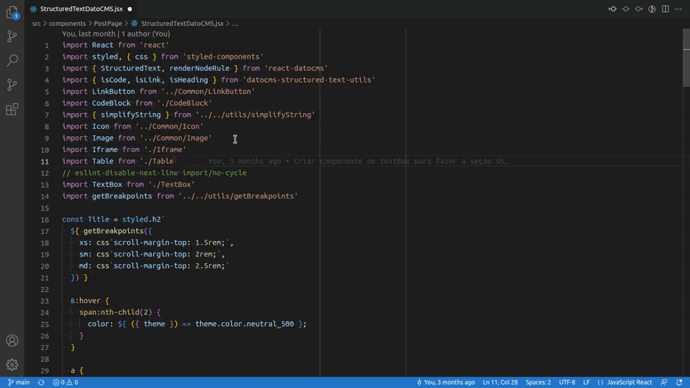Click the '1 author (You)' code lens
The image size is (690, 388).
(x=146, y=34)
